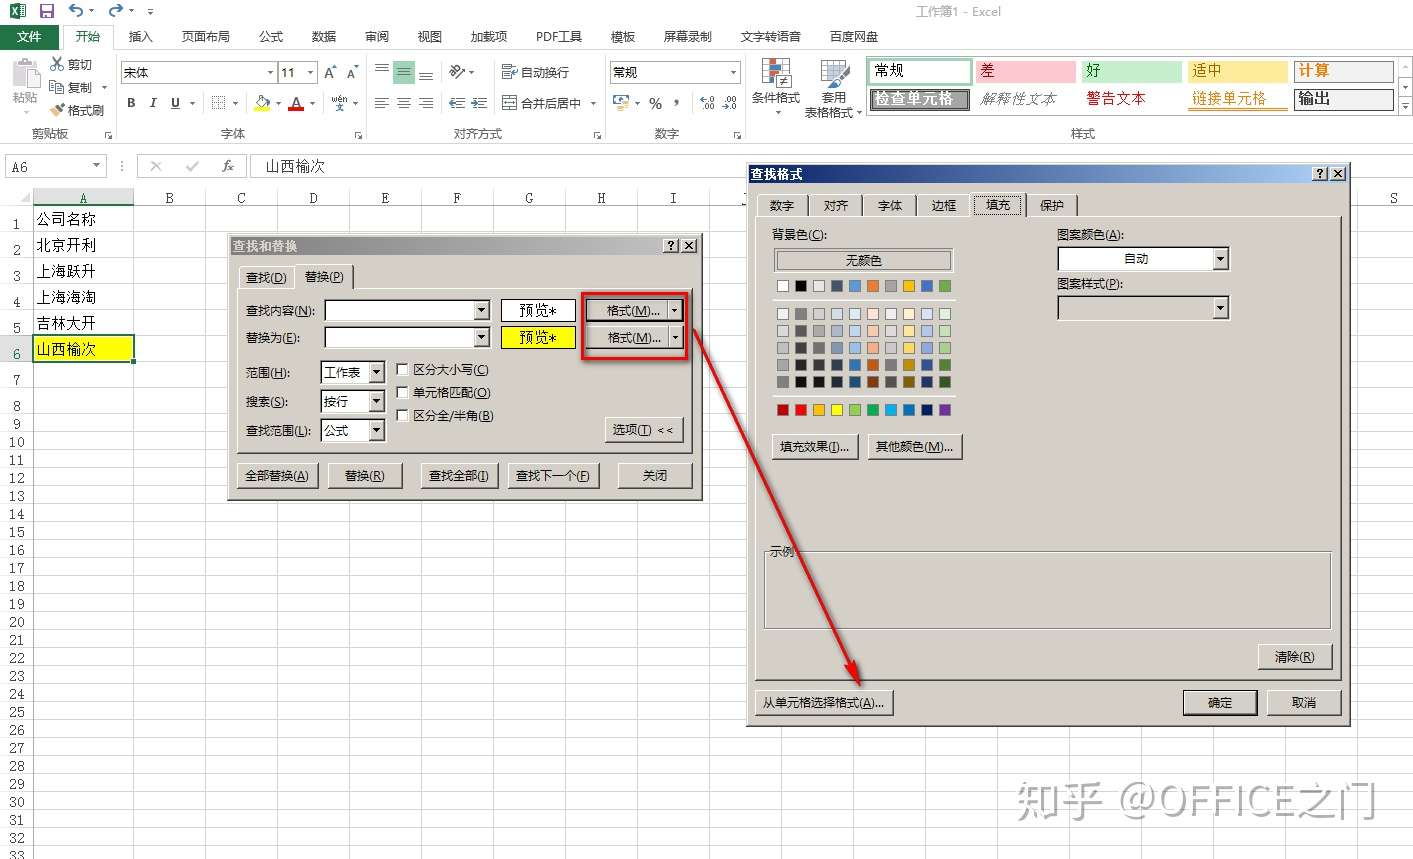The image size is (1413, 859).
Task: Expand the Name Box dropdown arrow
Action: 96,166
